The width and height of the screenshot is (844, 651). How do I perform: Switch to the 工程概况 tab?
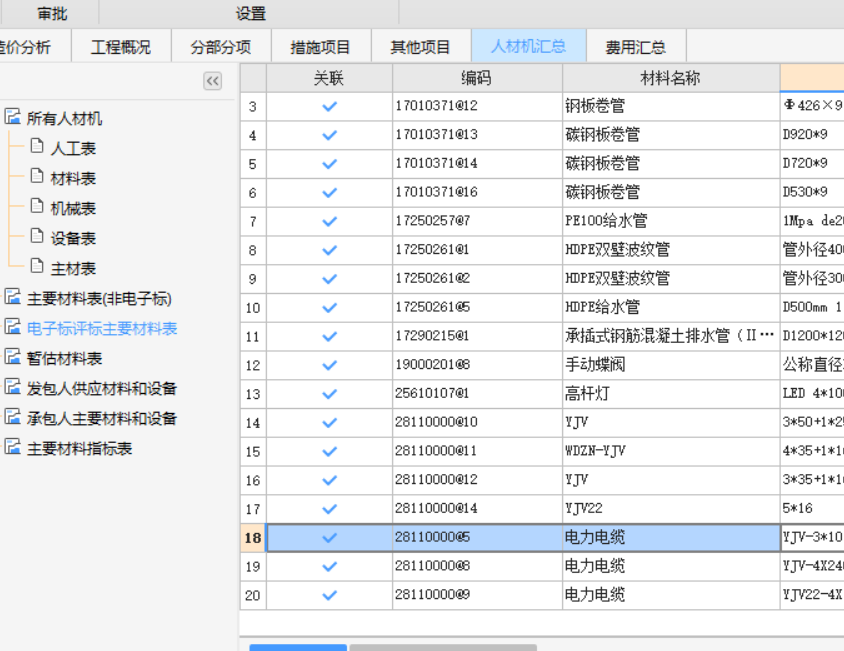pyautogui.click(x=121, y=47)
